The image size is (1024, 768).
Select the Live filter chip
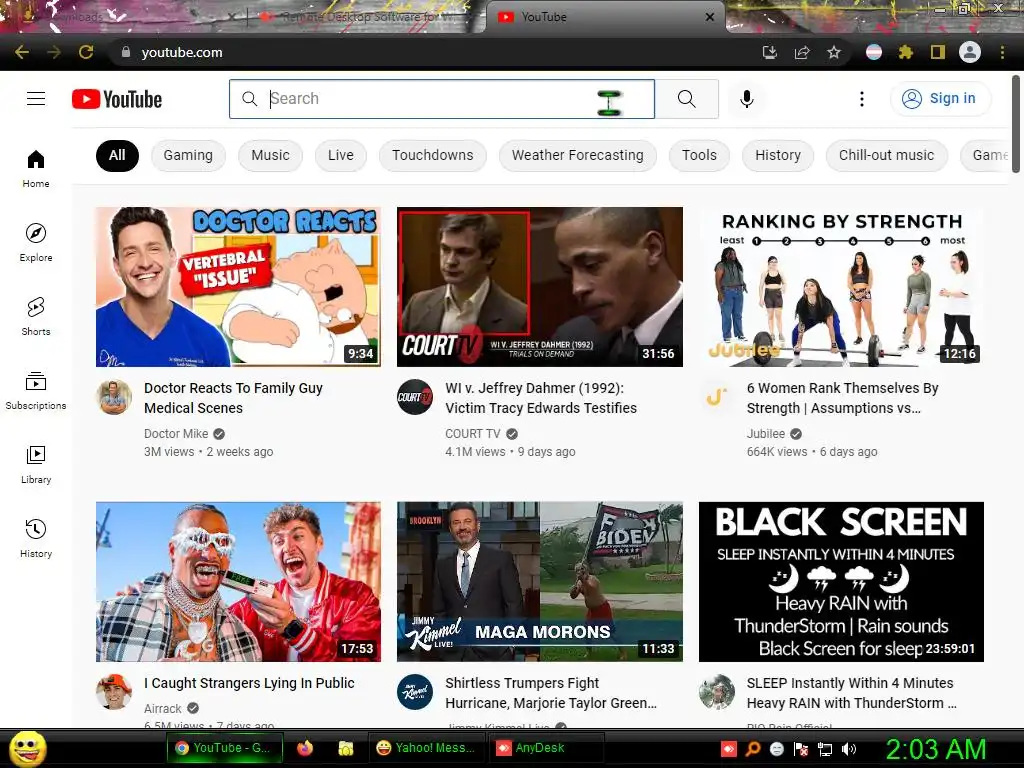point(341,155)
